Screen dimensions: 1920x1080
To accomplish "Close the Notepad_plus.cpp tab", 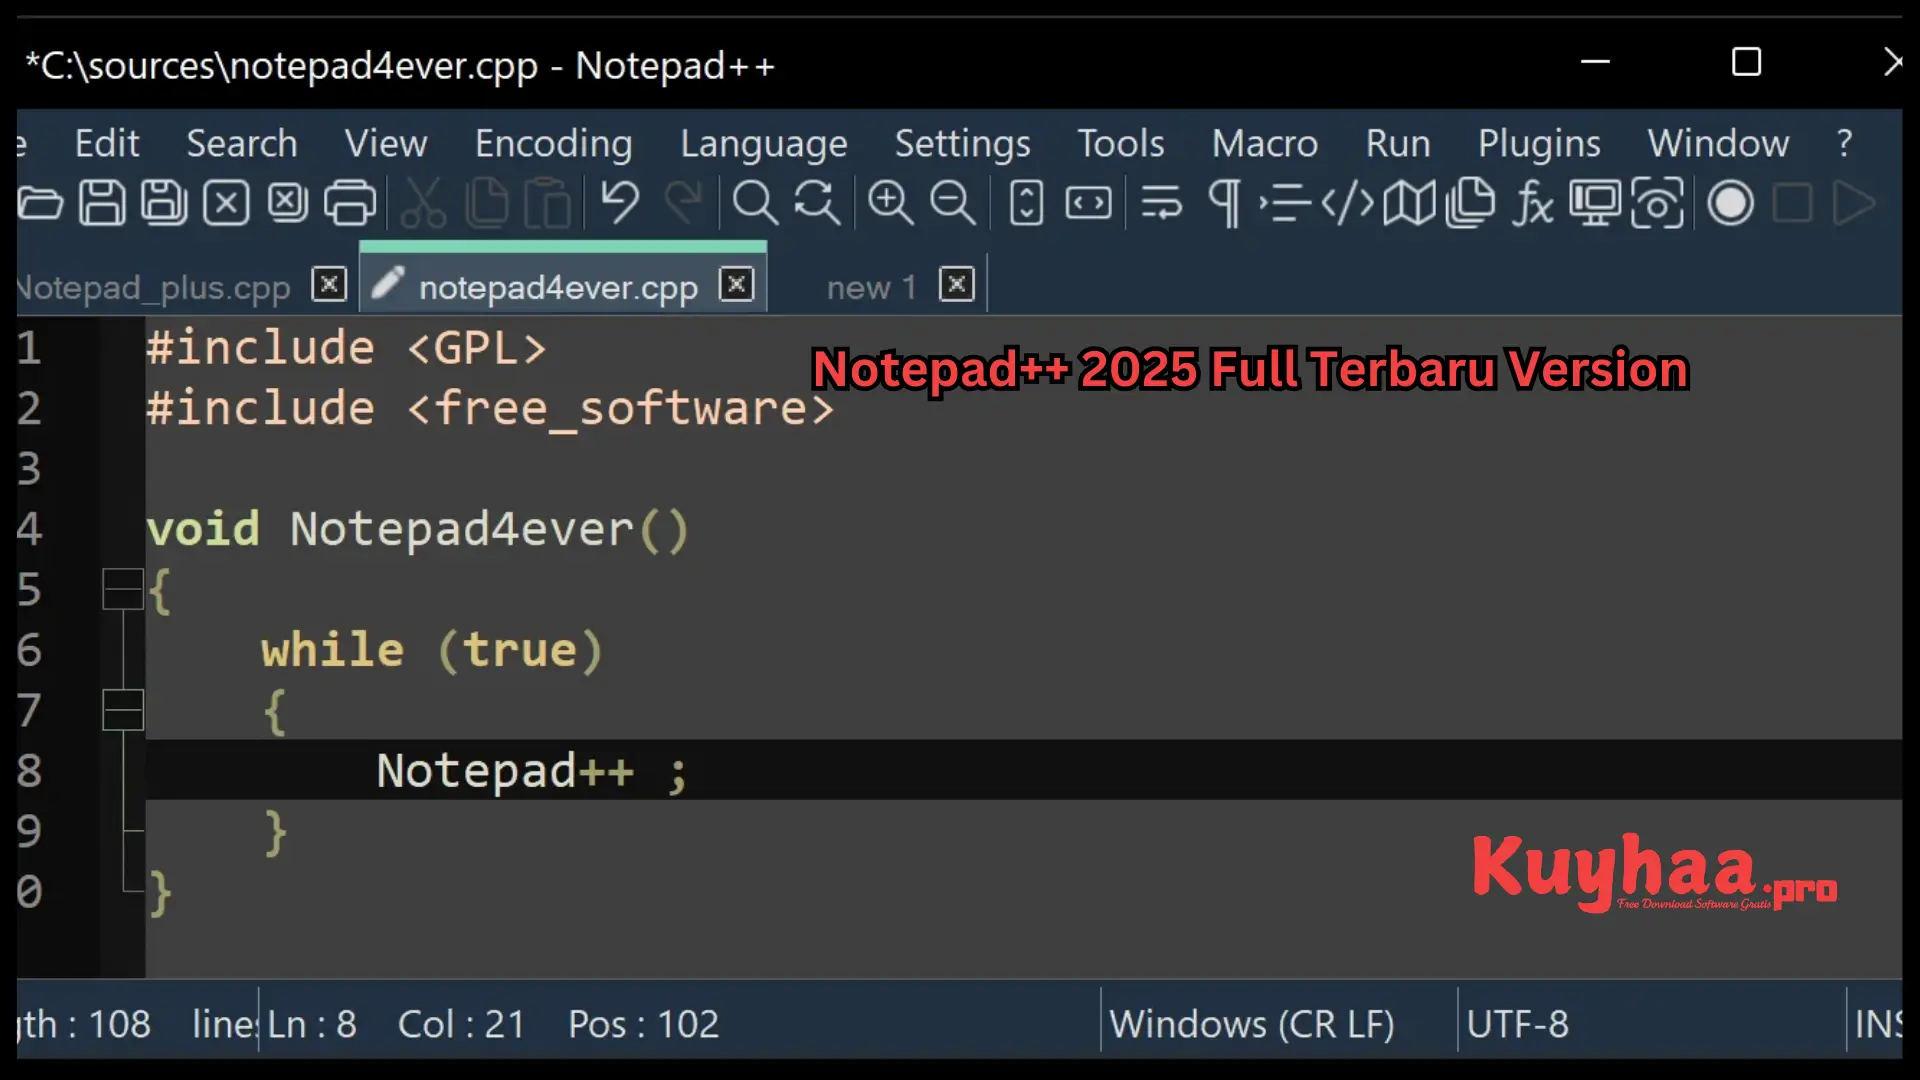I will 329,284.
